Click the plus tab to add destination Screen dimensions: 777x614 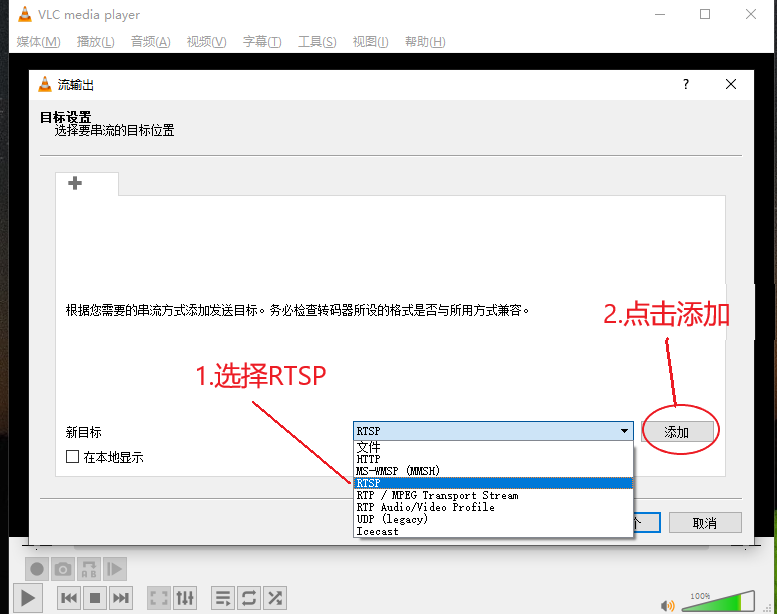click(x=75, y=183)
